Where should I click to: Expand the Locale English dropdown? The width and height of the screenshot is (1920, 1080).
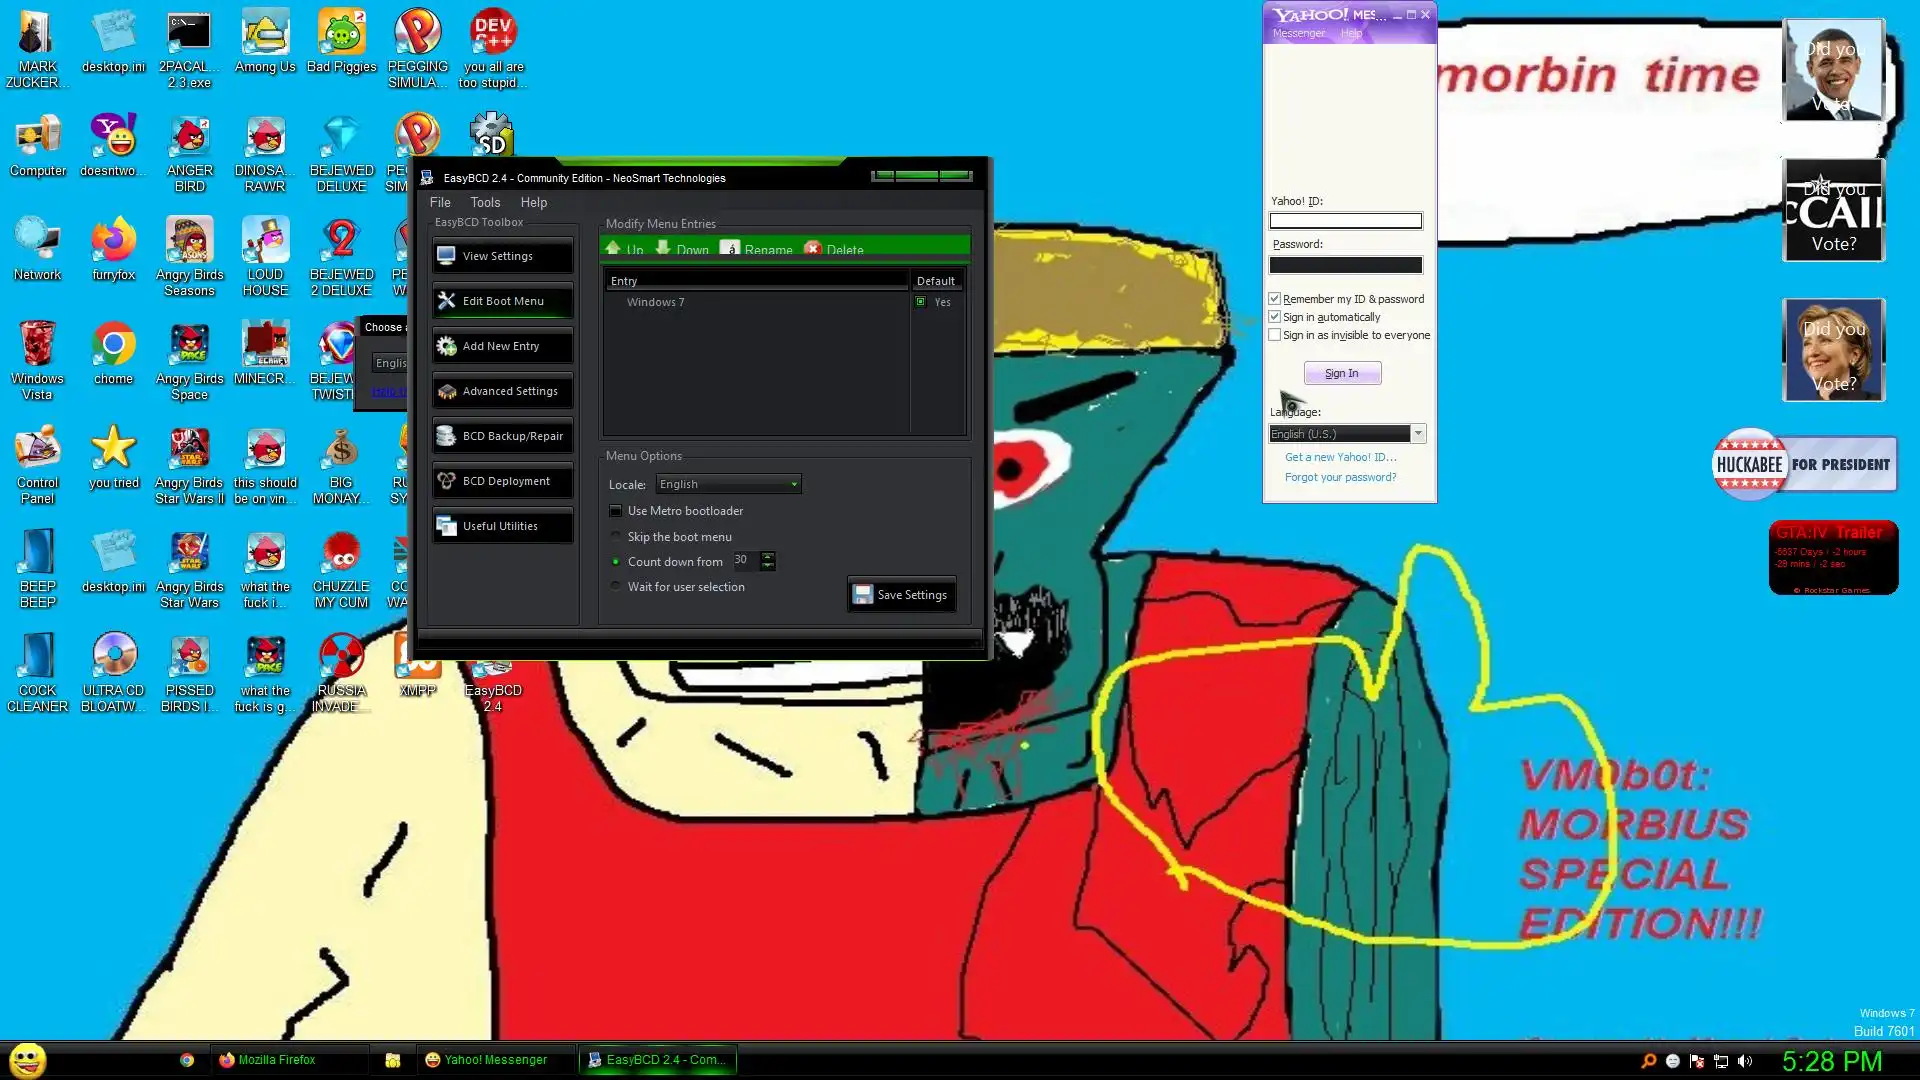coord(794,484)
